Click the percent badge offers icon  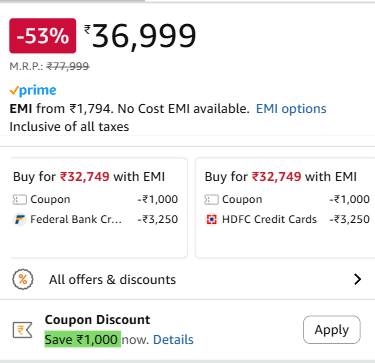click(23, 279)
